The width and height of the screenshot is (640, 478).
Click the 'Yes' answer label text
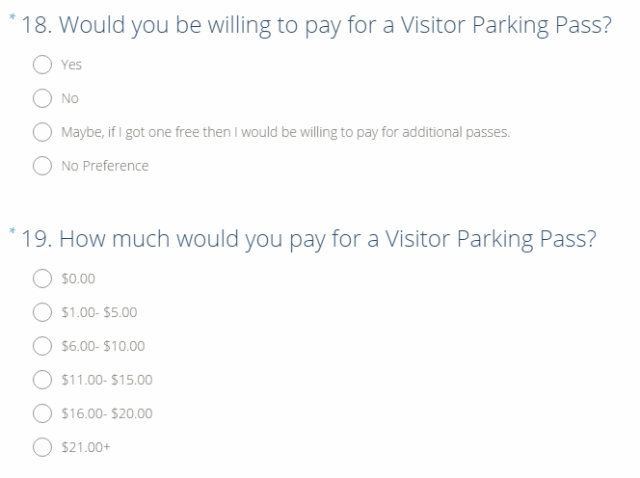(72, 64)
